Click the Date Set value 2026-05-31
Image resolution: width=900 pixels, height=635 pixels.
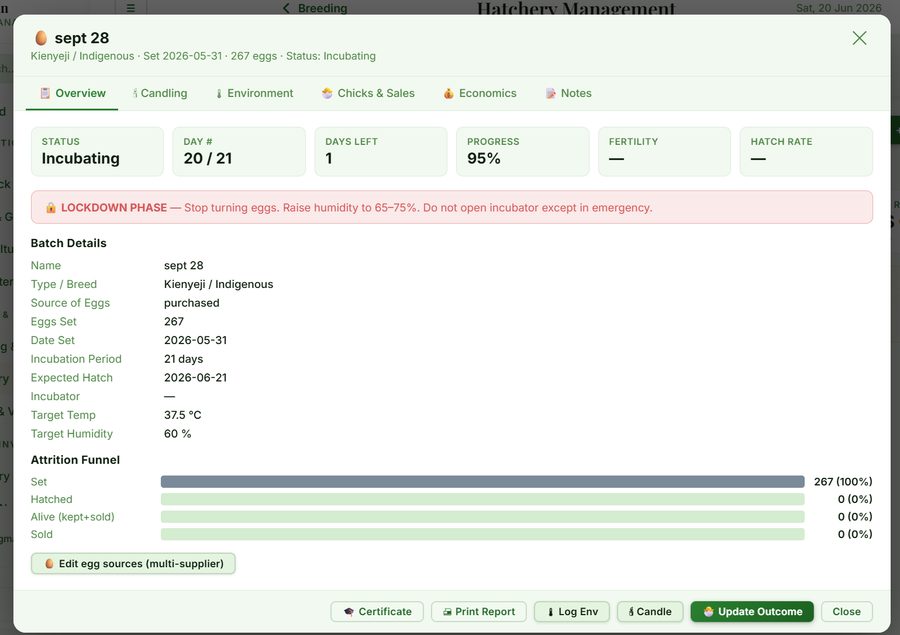coord(195,340)
